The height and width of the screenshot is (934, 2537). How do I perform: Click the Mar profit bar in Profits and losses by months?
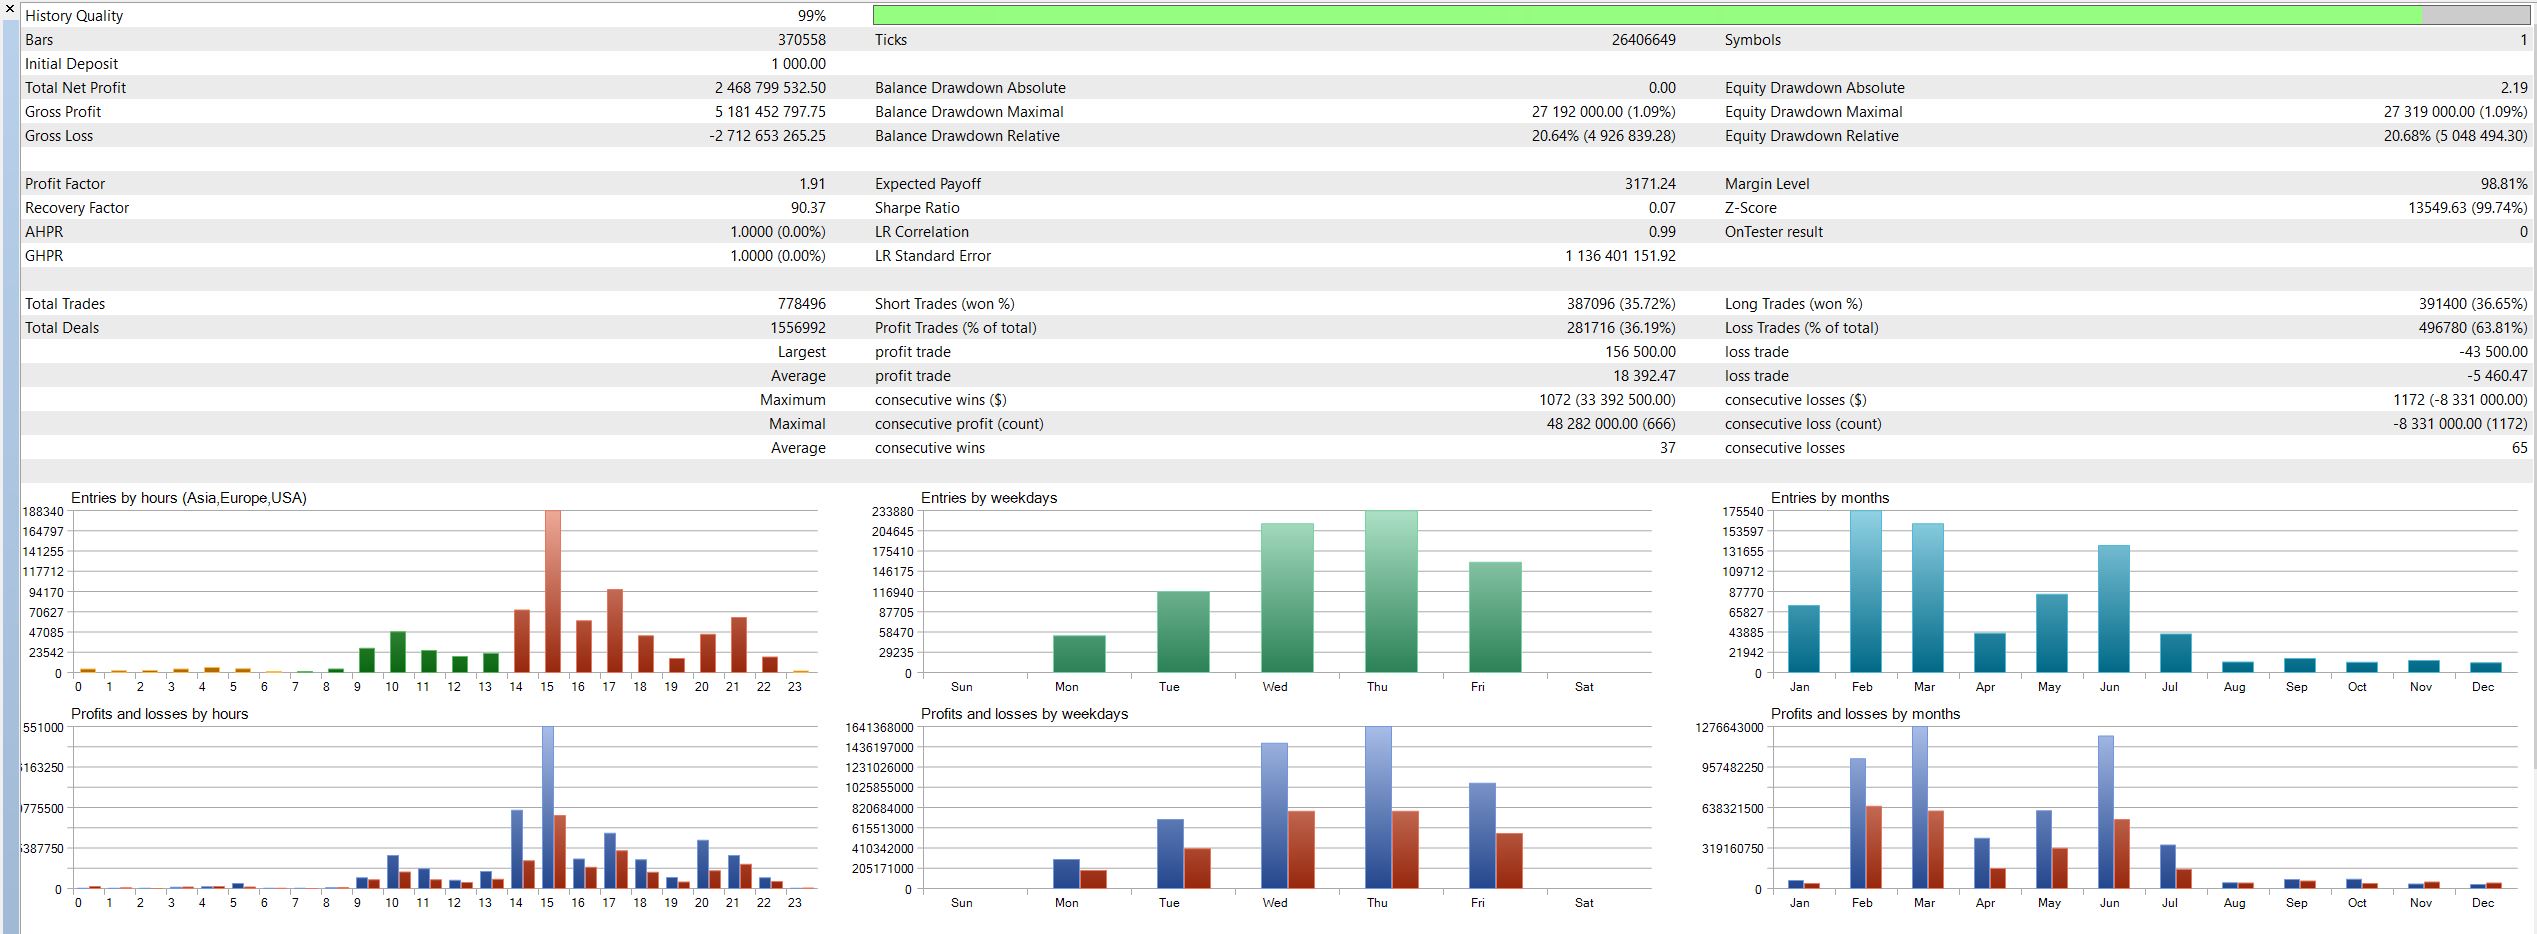coord(1920,808)
